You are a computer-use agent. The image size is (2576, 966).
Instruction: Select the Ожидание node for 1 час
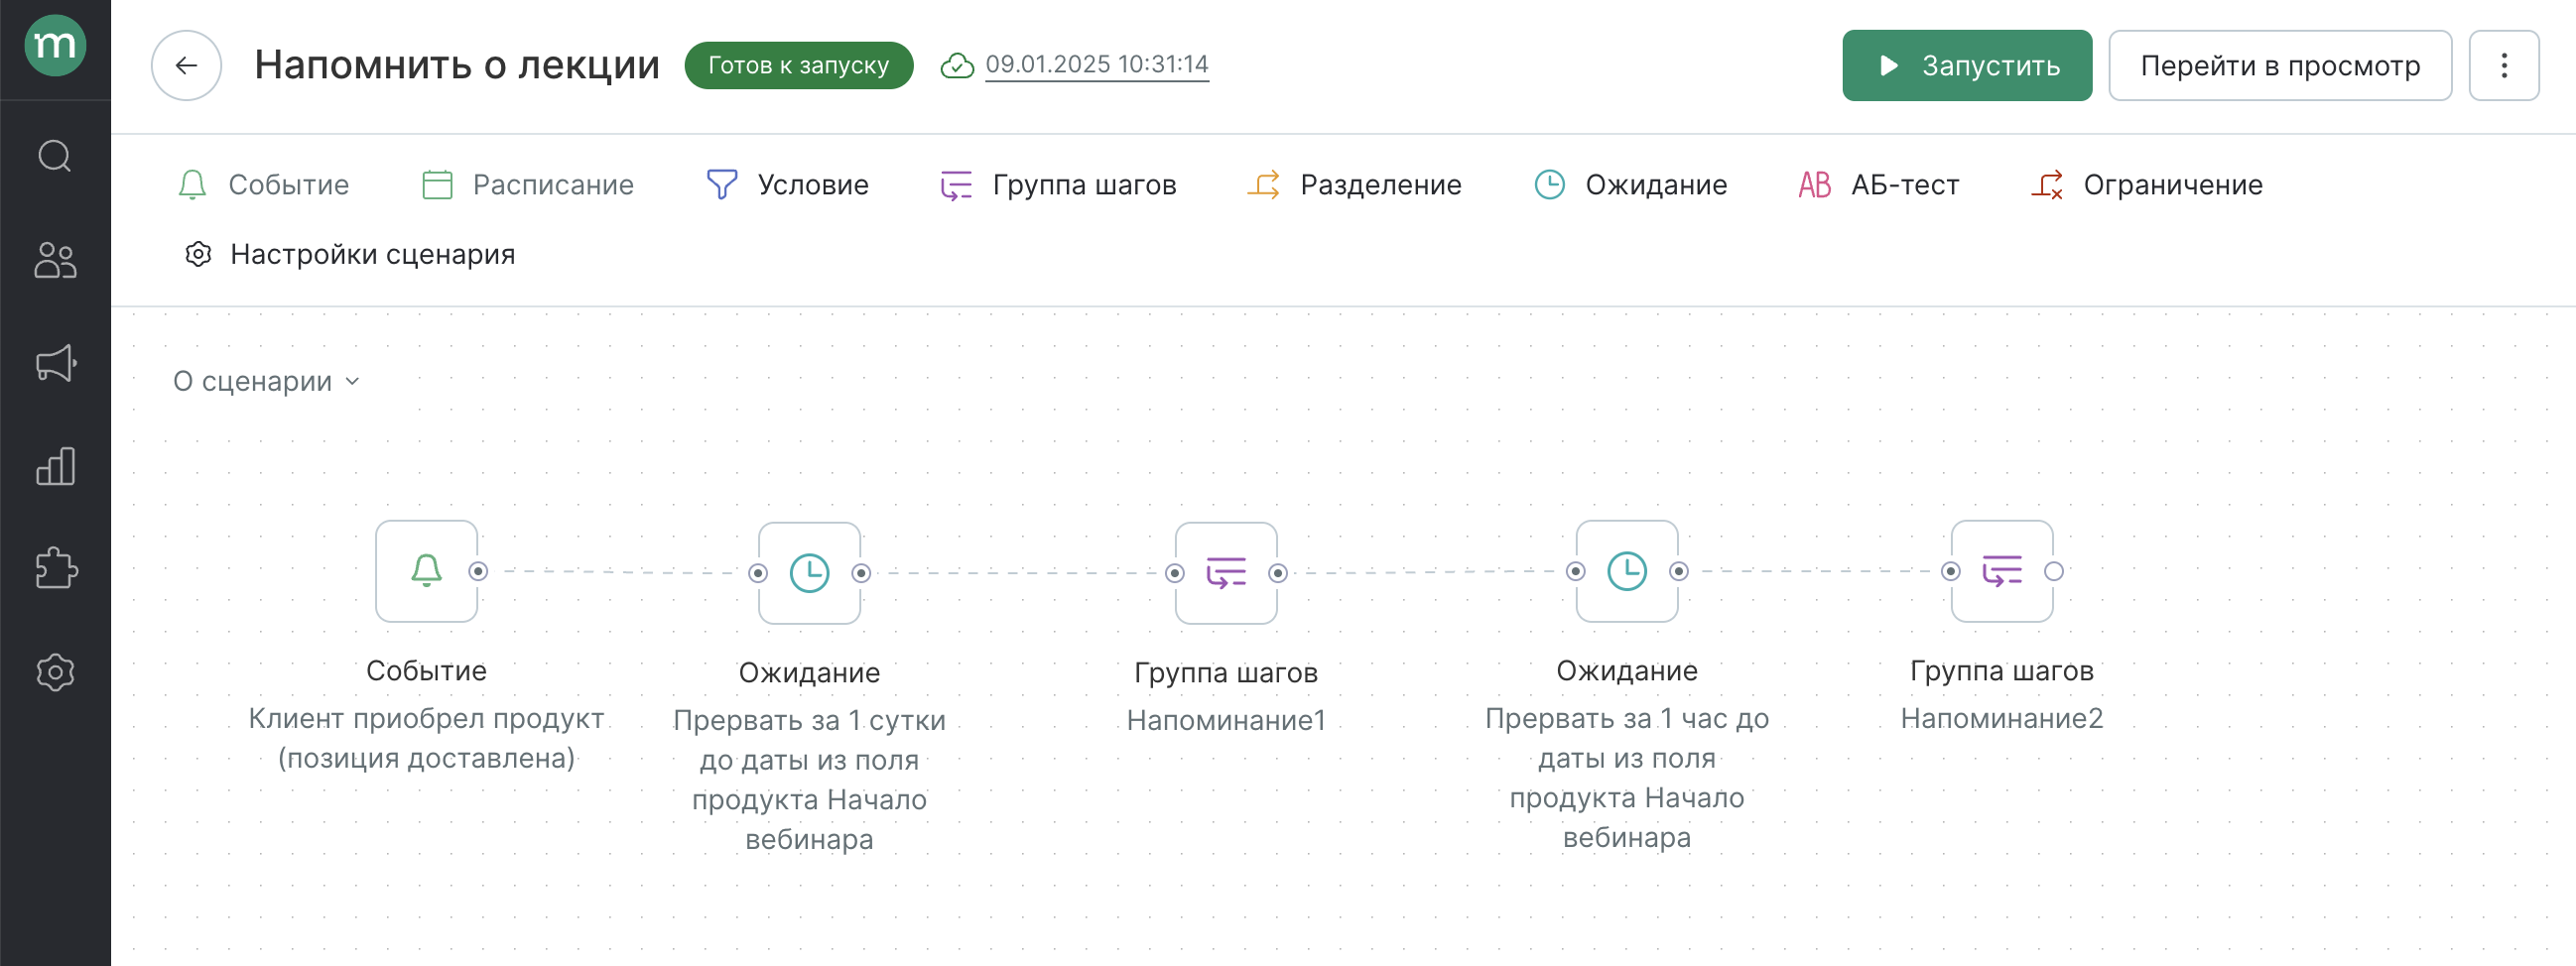point(1627,571)
